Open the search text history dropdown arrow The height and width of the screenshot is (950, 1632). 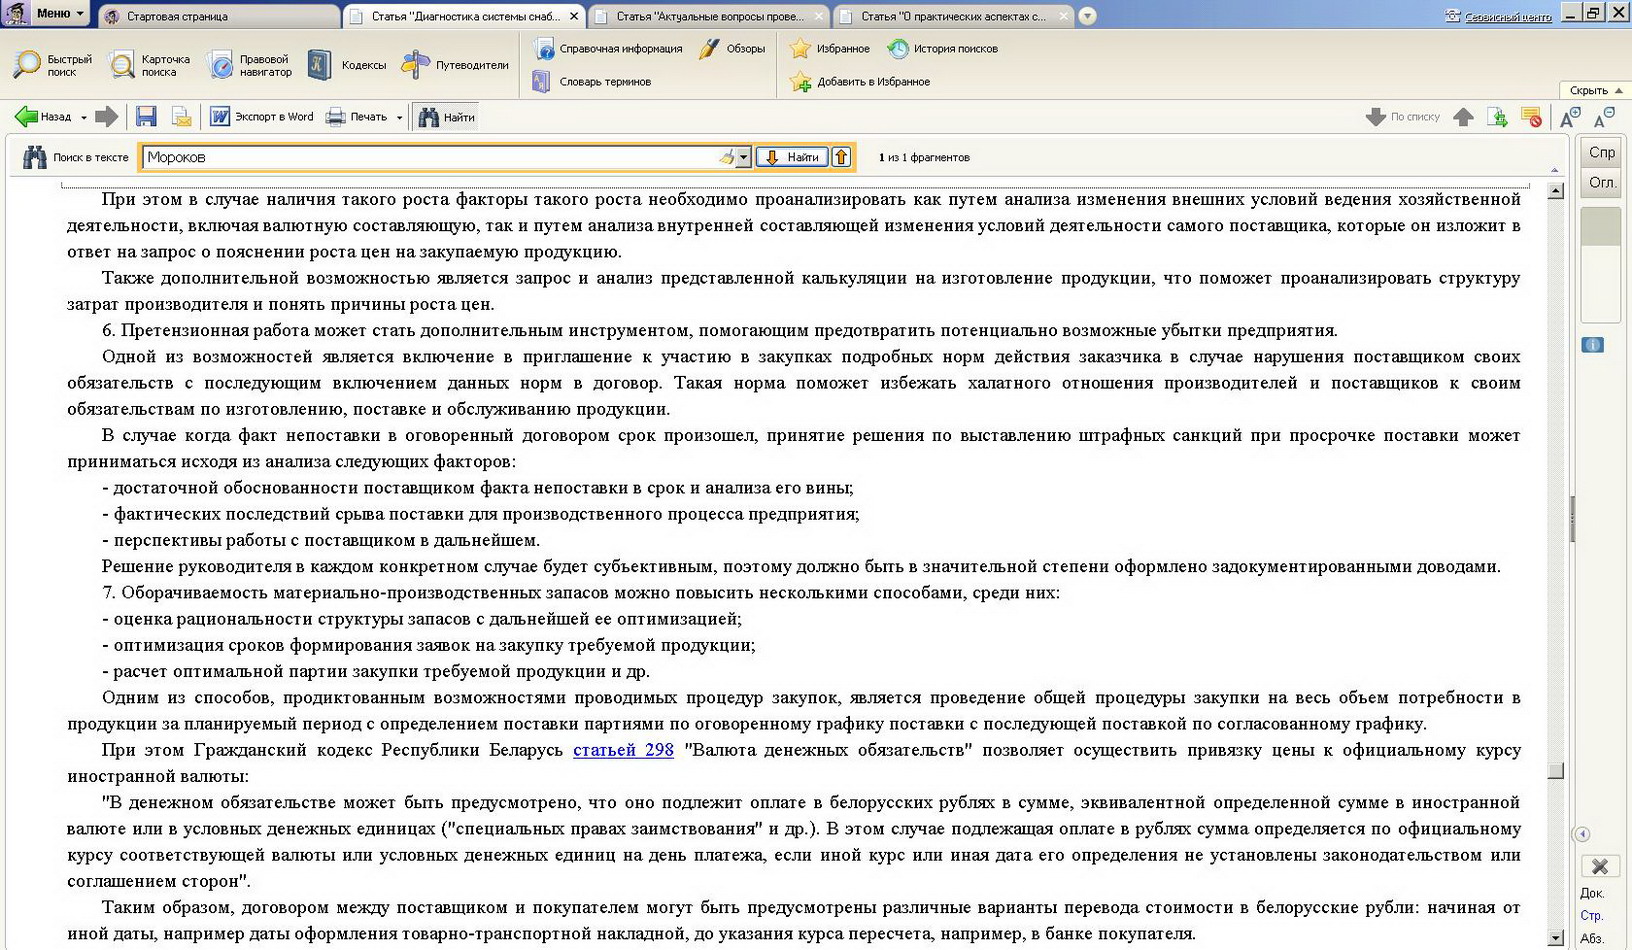pyautogui.click(x=743, y=157)
